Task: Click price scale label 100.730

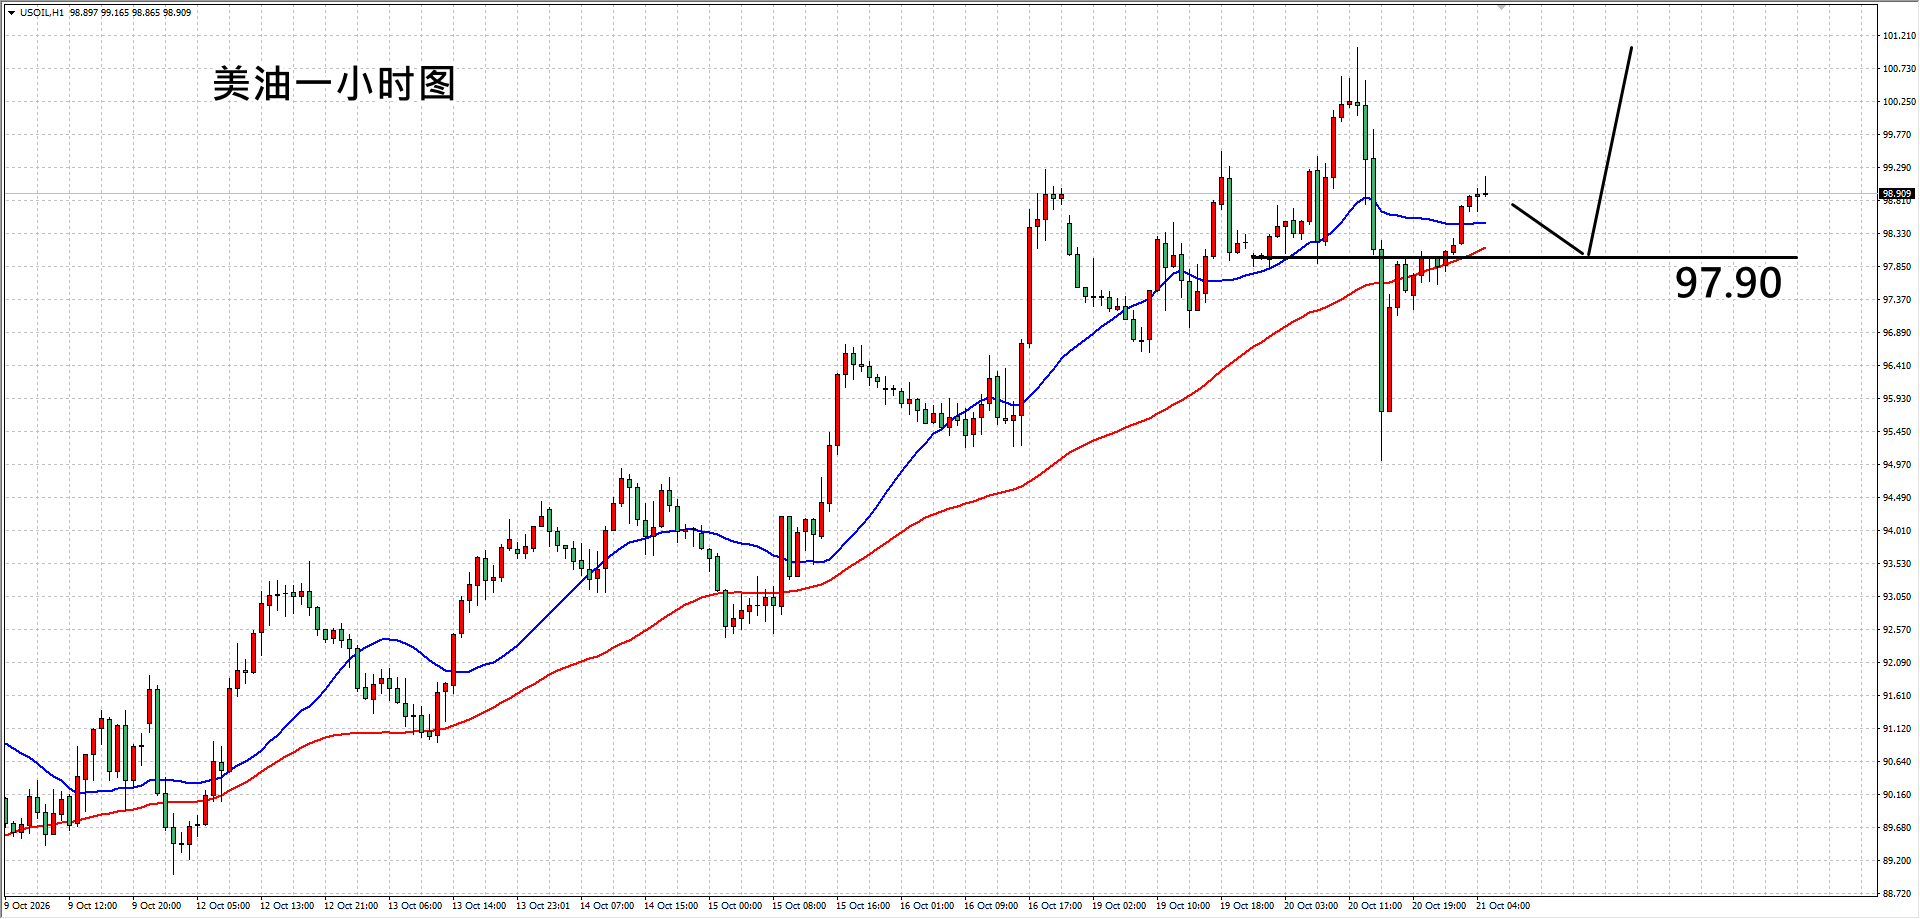Action: [x=1899, y=69]
